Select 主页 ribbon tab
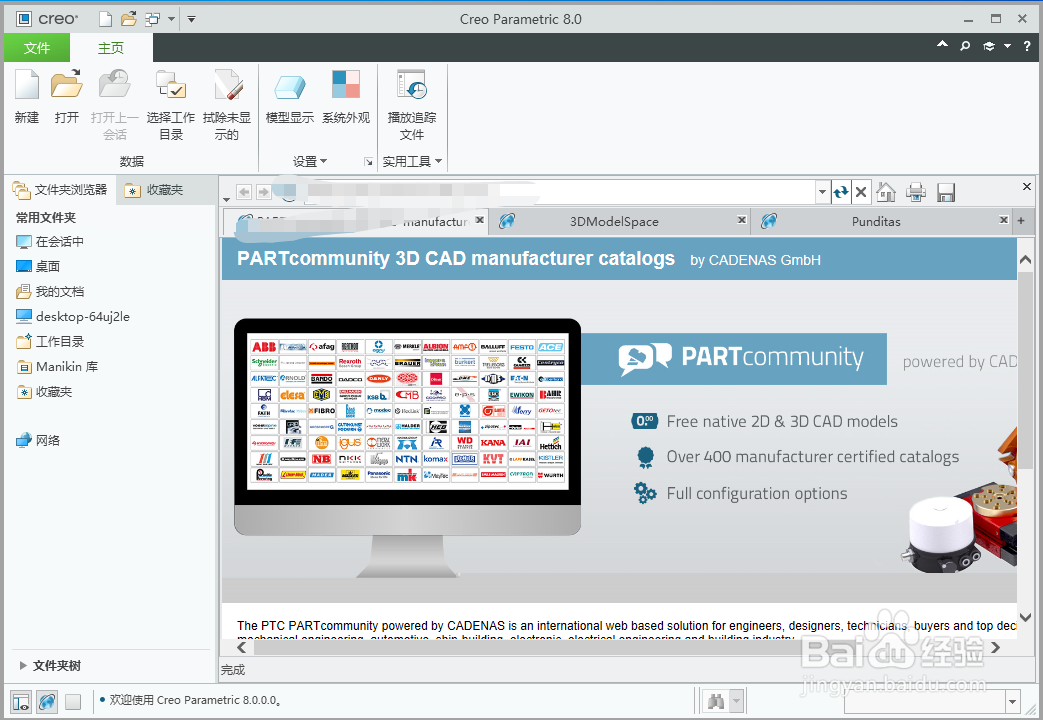 111,48
